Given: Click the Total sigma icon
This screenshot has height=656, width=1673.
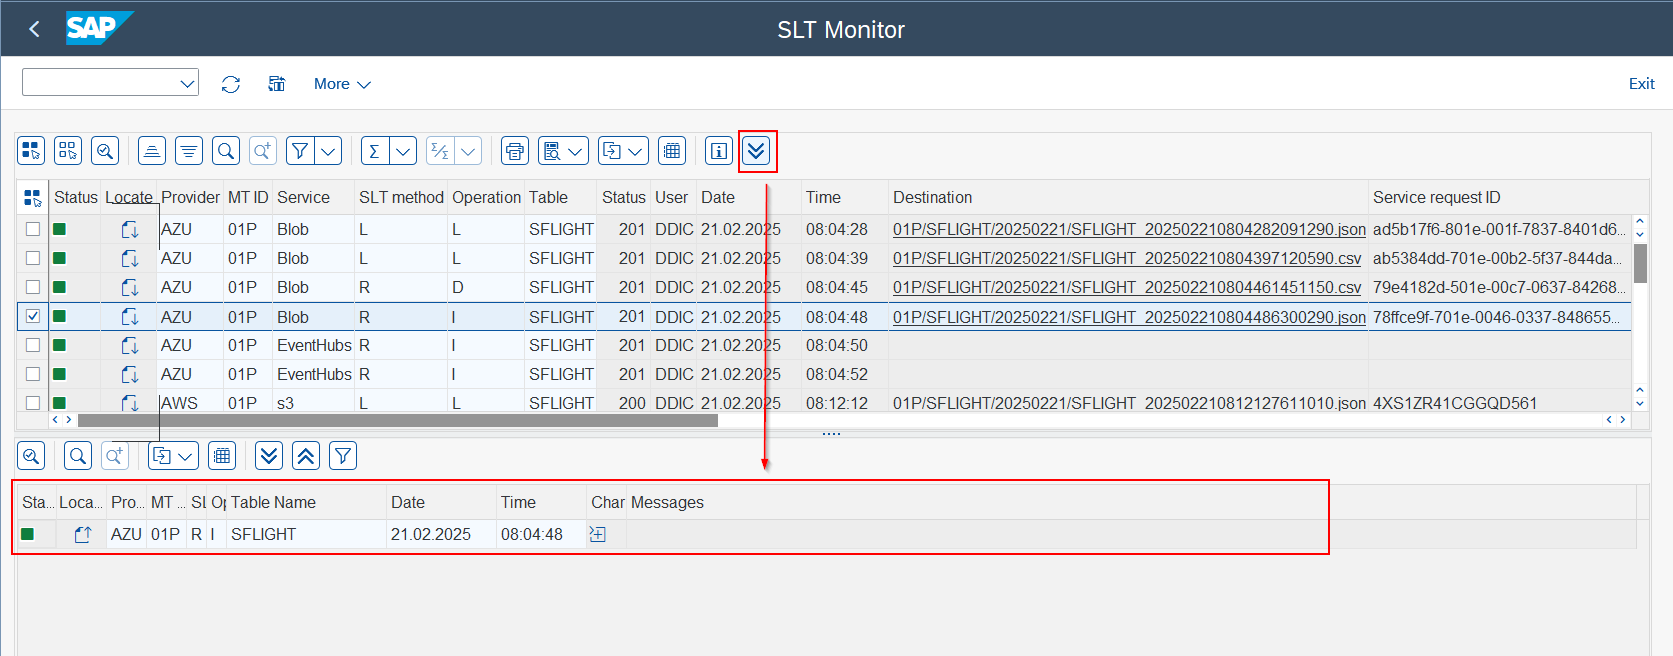Looking at the screenshot, I should point(375,151).
